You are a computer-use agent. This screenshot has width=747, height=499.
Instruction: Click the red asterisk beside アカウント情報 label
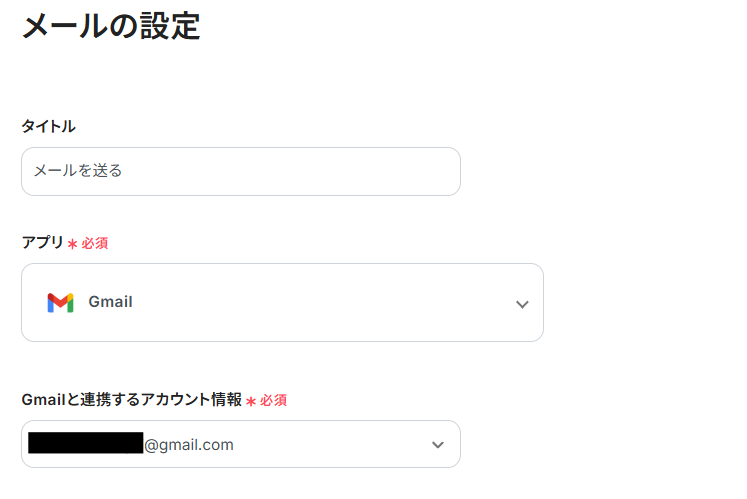[x=251, y=400]
